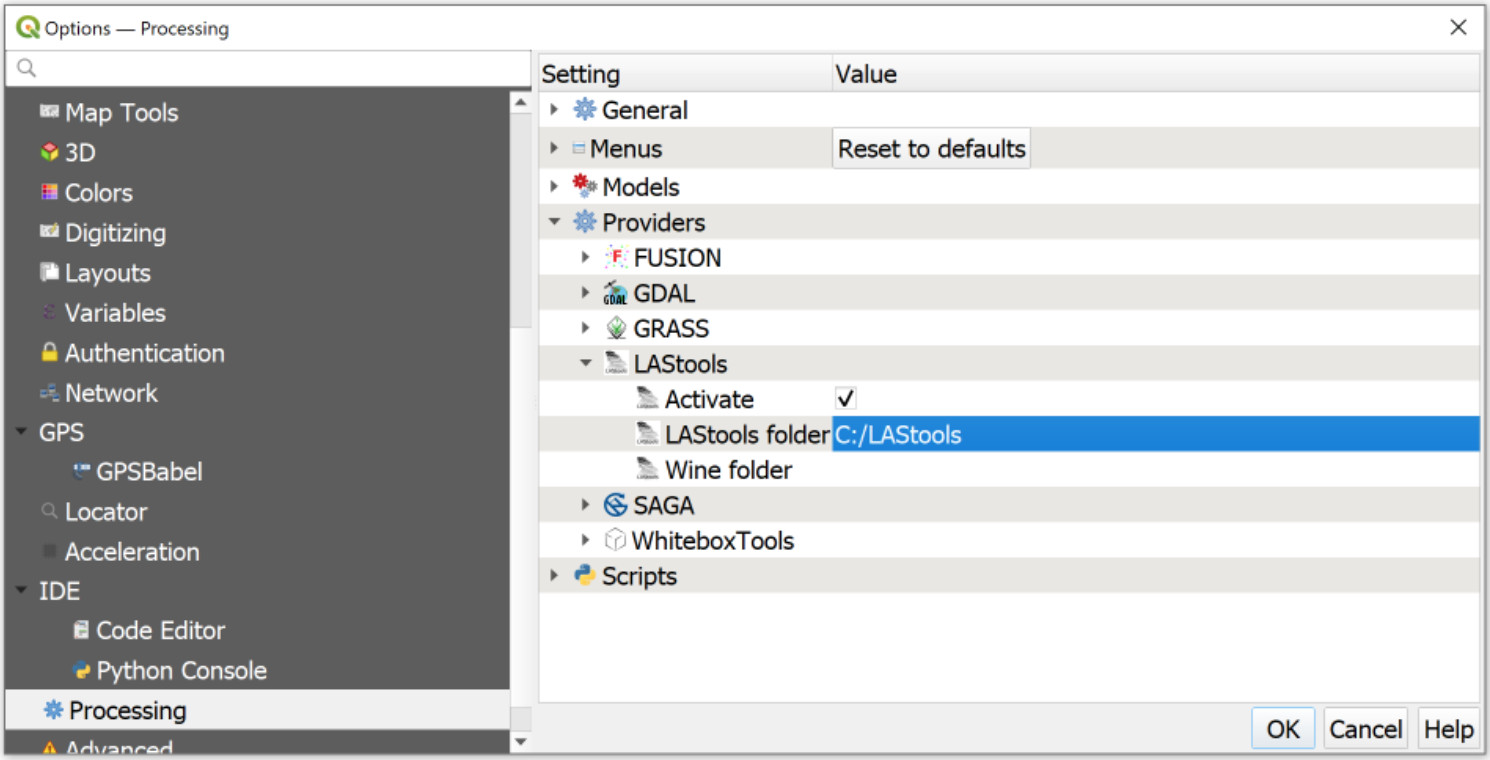Click the Colors palette icon
The height and width of the screenshot is (760, 1490).
click(x=49, y=192)
